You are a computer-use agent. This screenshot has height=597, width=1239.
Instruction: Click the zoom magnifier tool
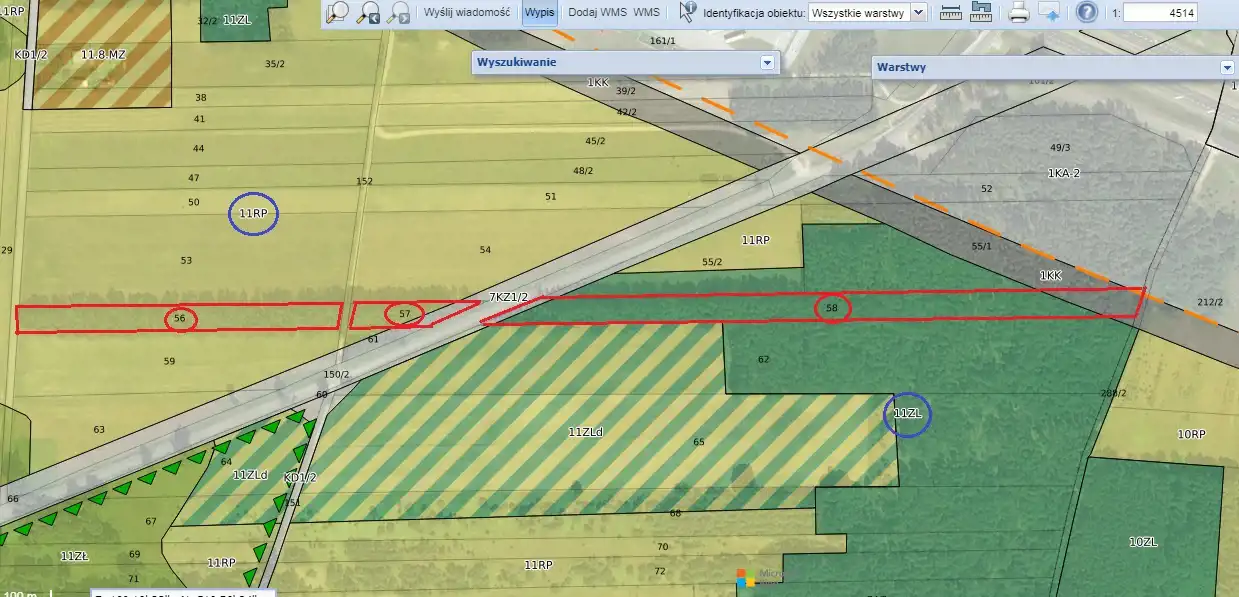pos(338,12)
